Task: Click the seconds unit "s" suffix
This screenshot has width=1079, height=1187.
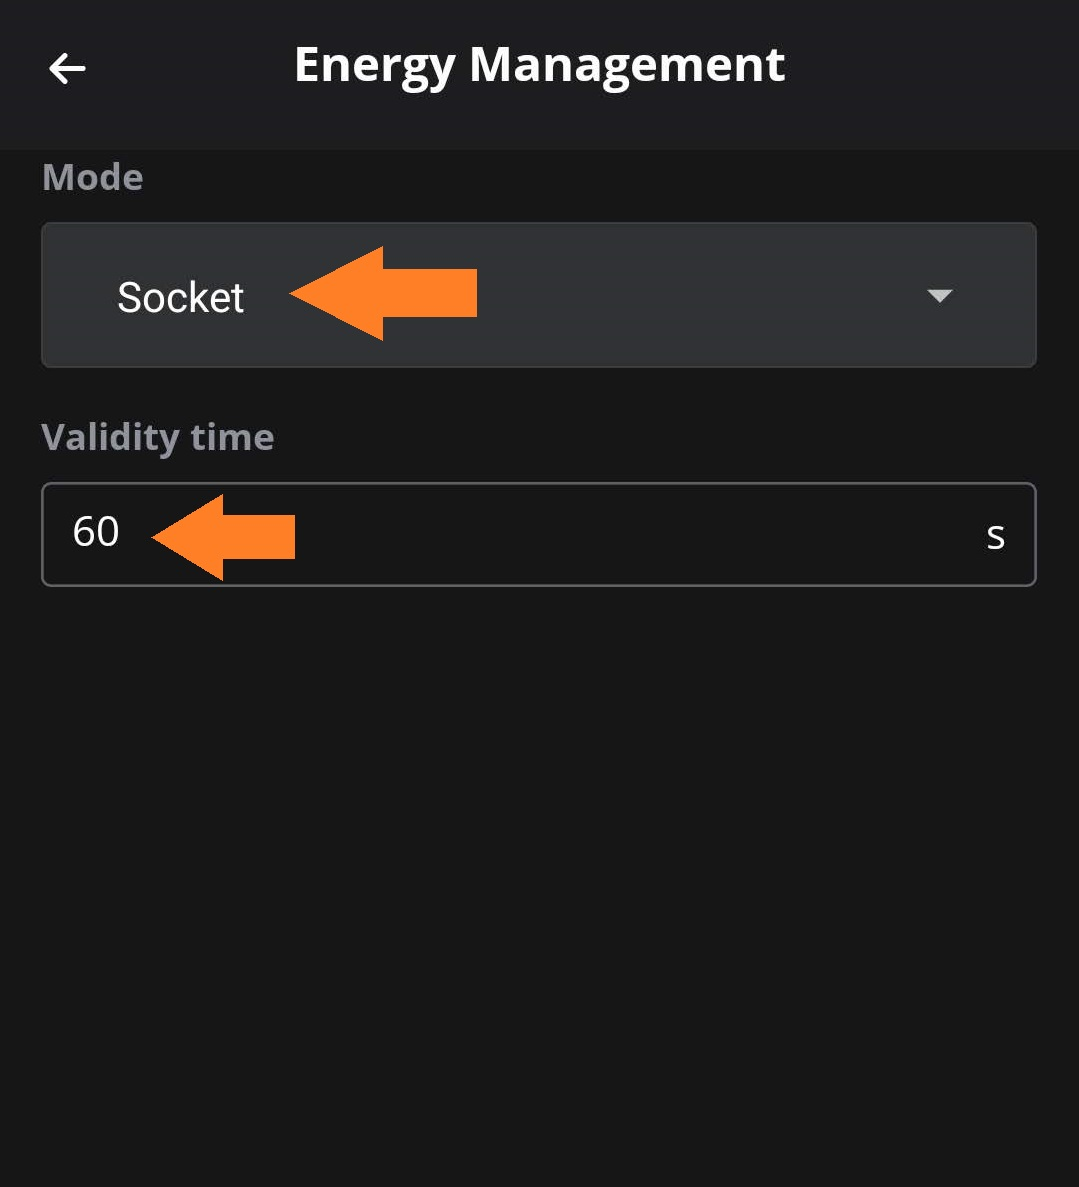Action: pos(995,537)
